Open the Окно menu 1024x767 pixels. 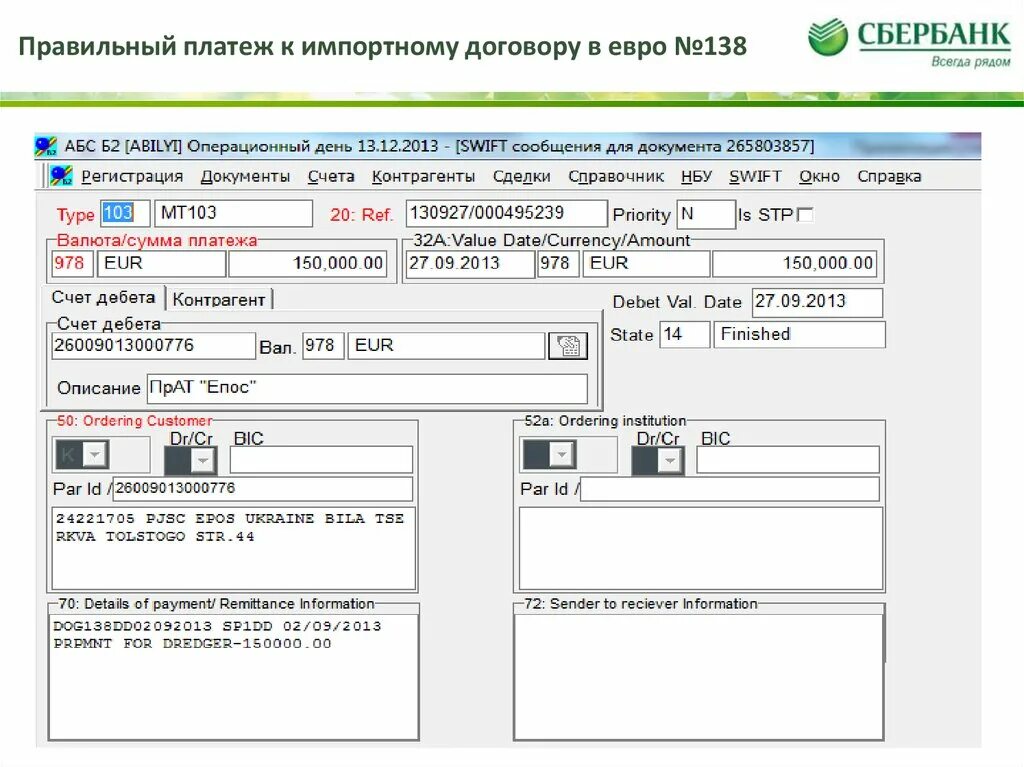click(x=819, y=176)
